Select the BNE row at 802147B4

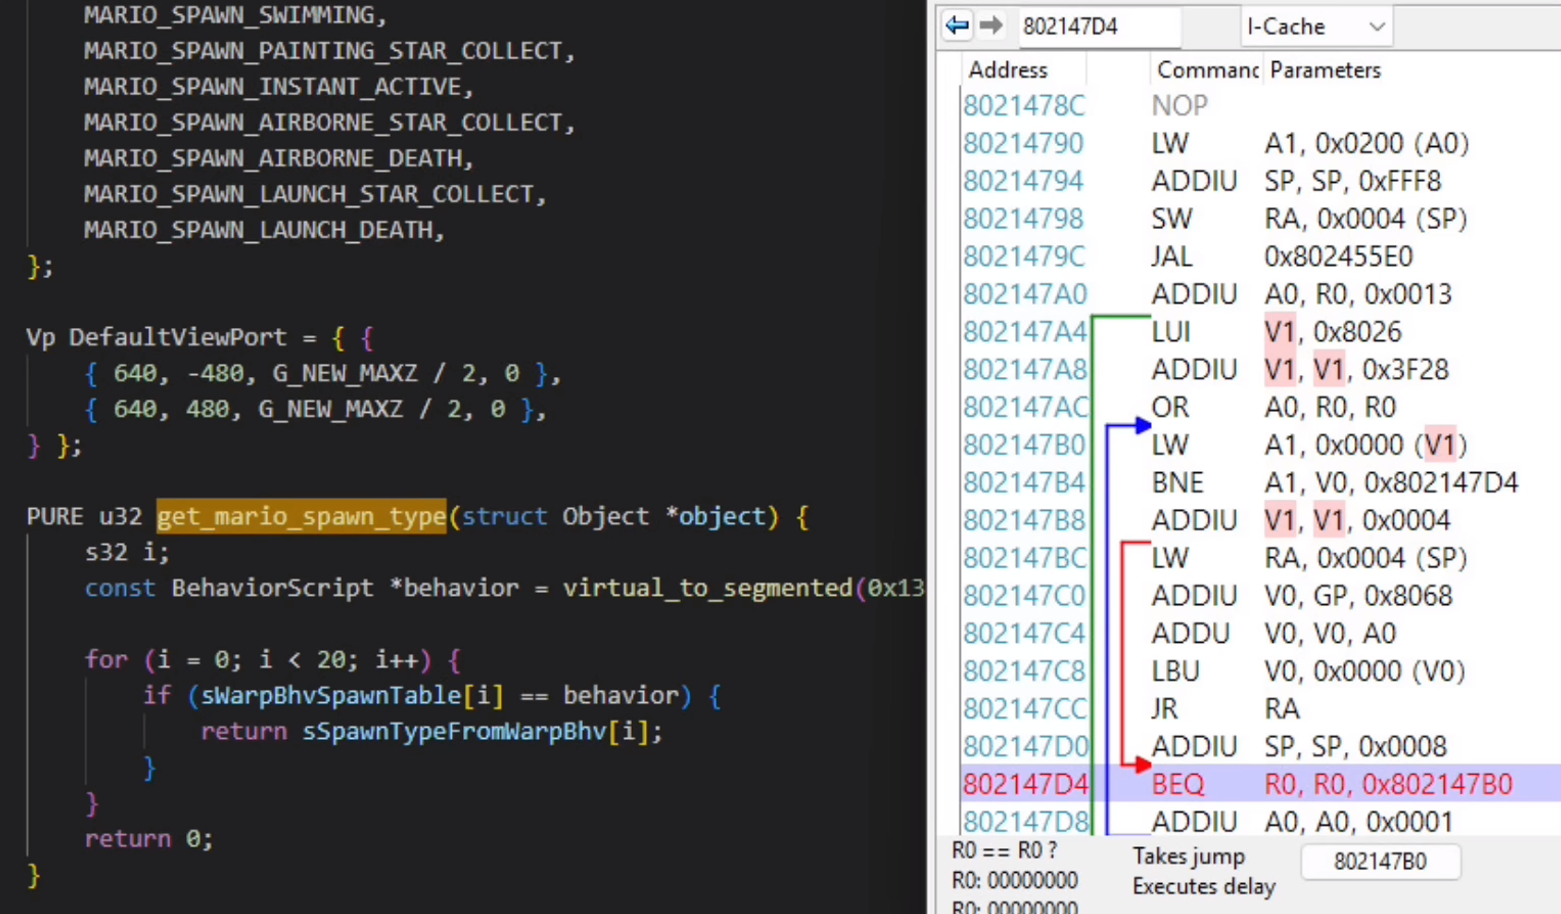pos(1330,483)
